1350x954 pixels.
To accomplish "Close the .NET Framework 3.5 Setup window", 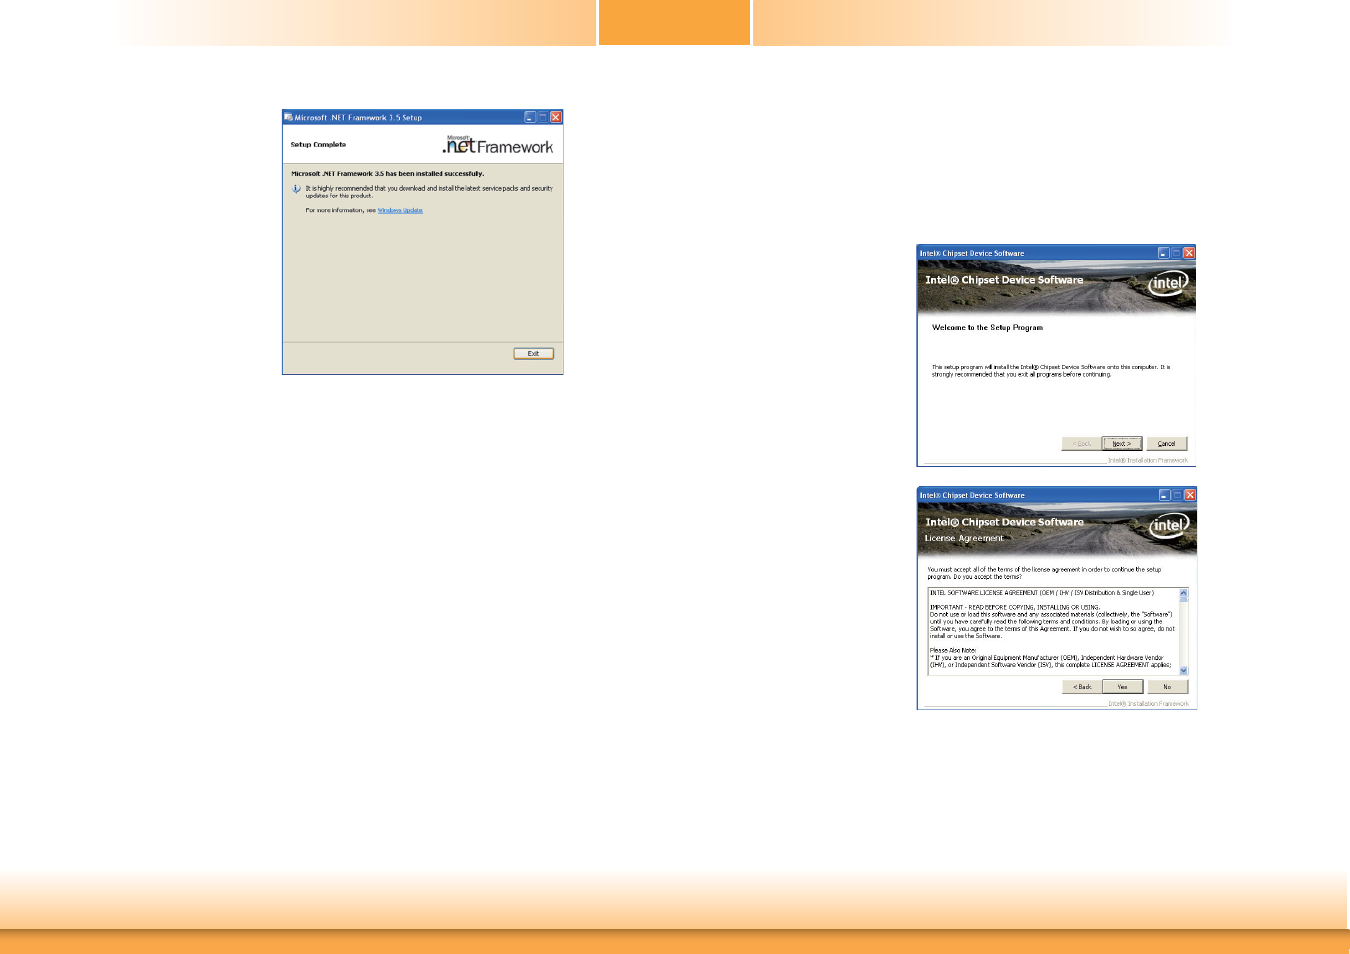I will point(556,117).
